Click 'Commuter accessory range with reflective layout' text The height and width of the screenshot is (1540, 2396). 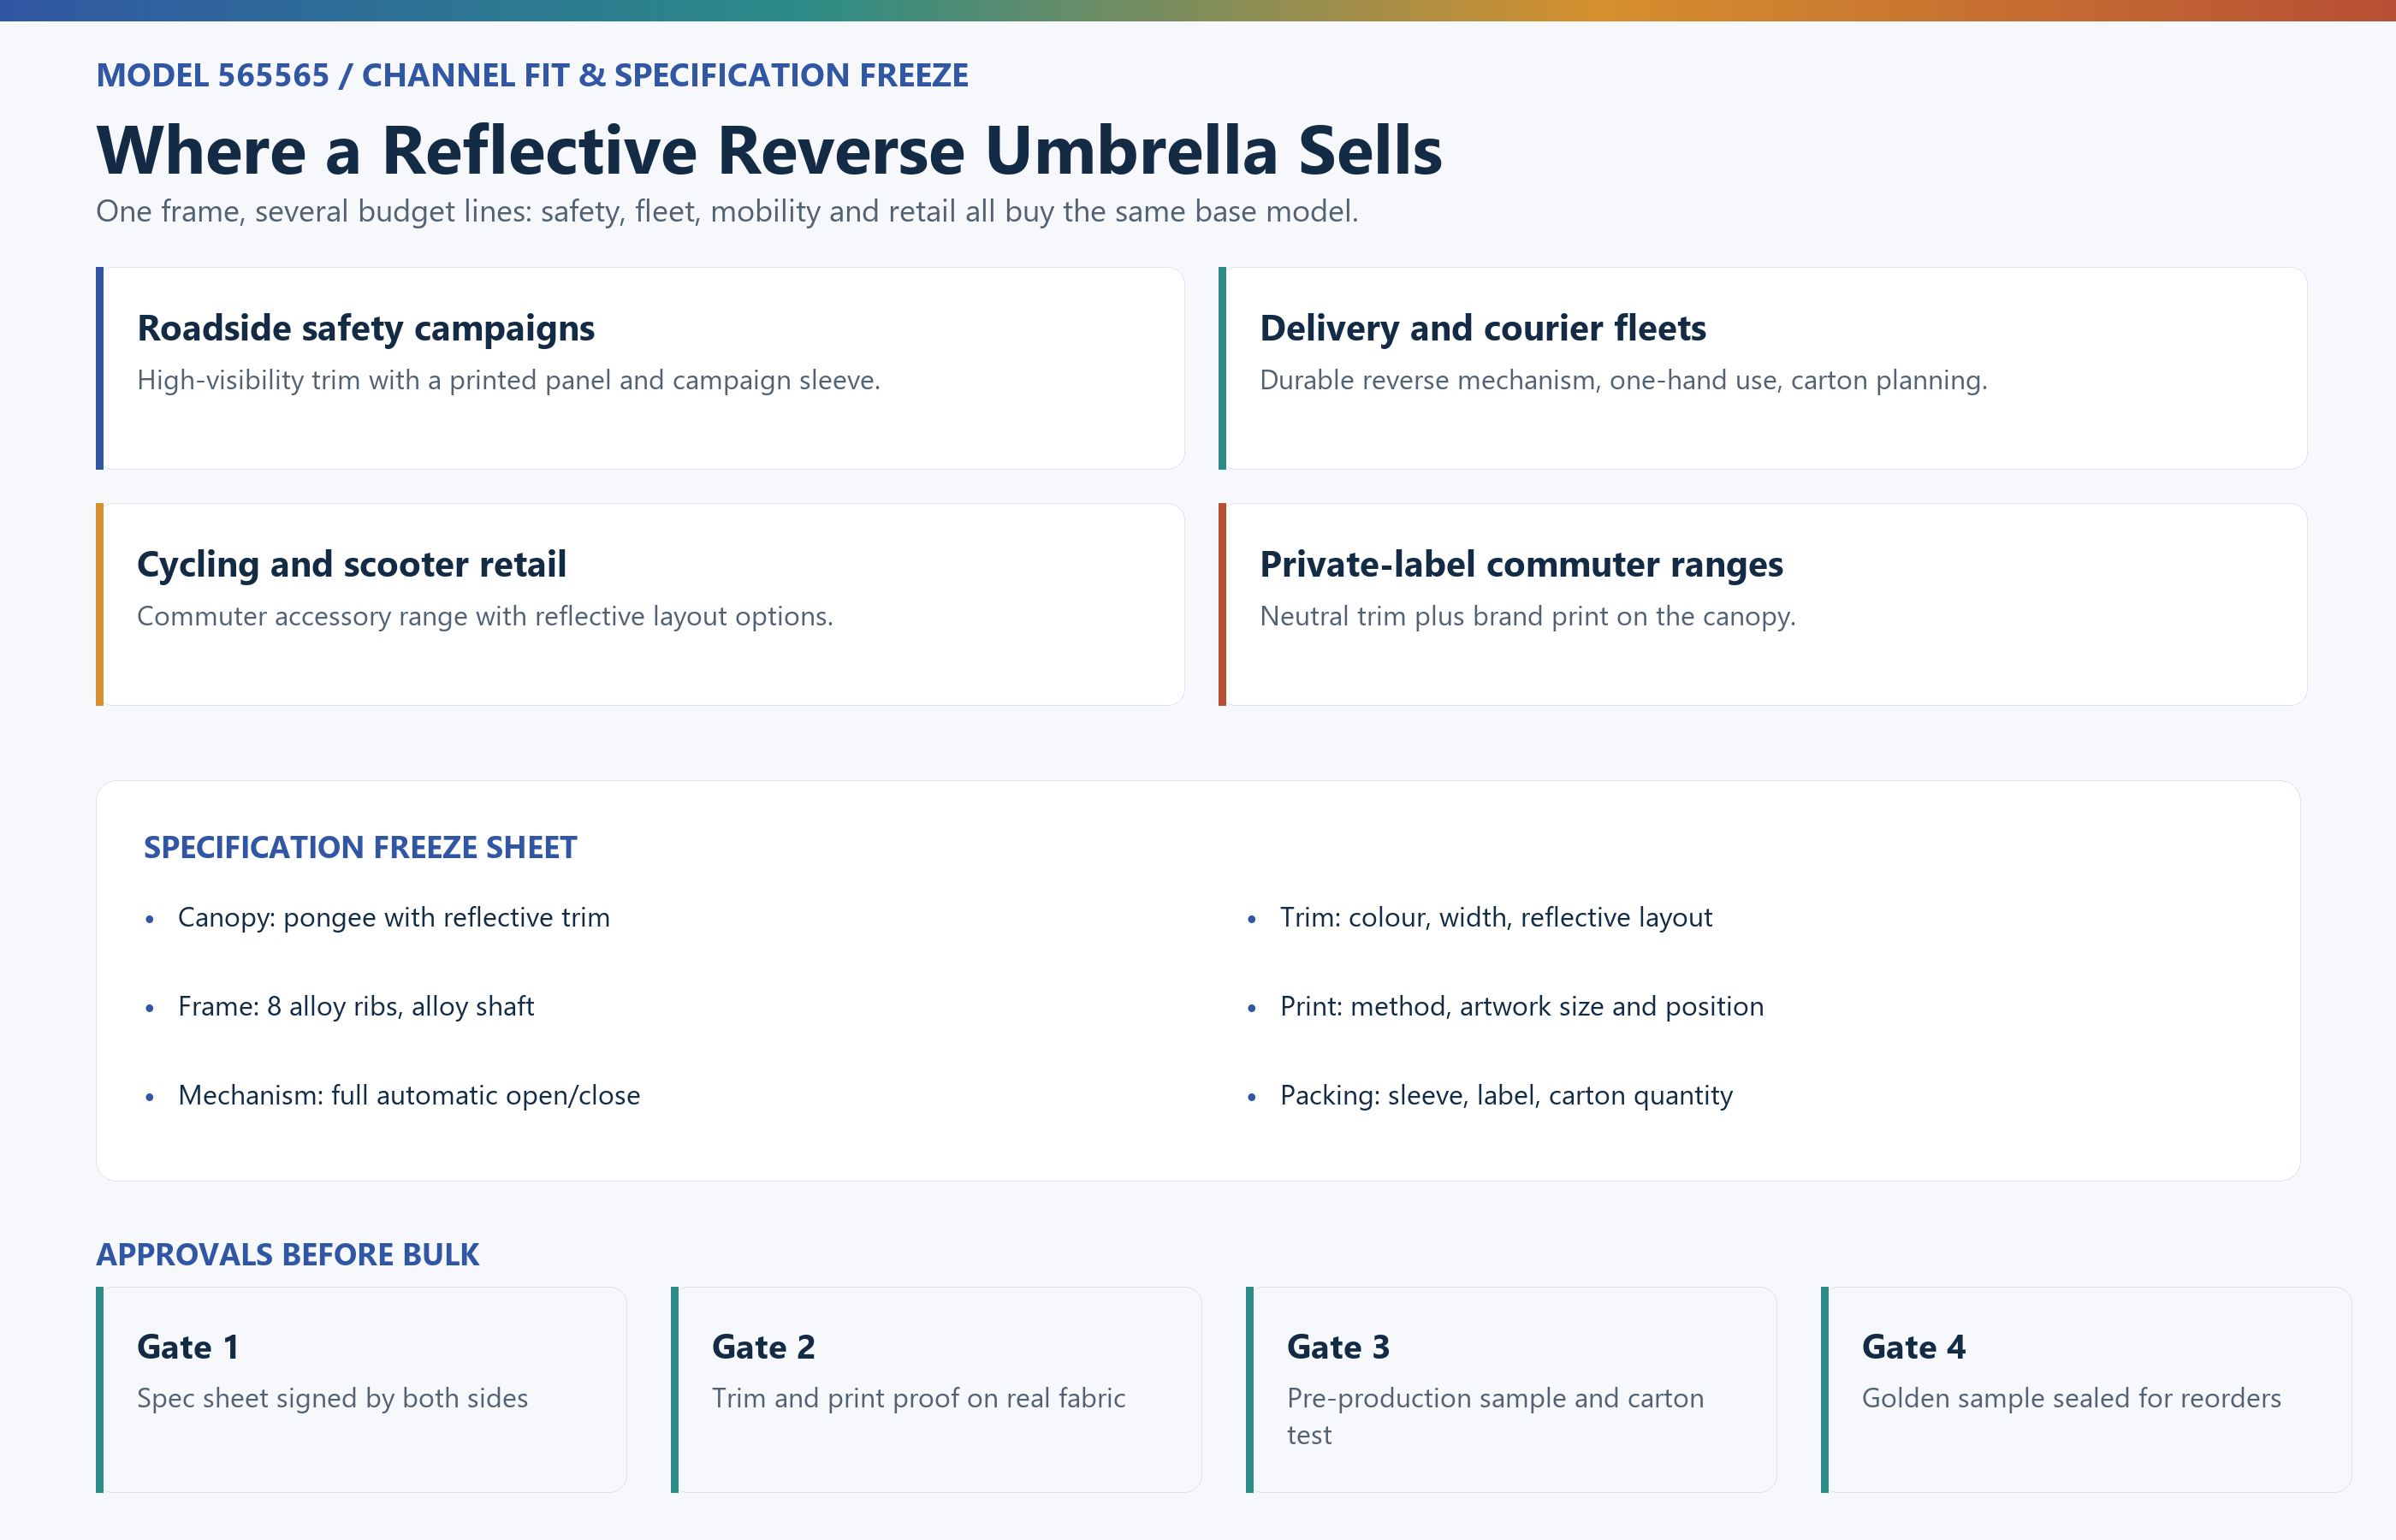[x=485, y=616]
